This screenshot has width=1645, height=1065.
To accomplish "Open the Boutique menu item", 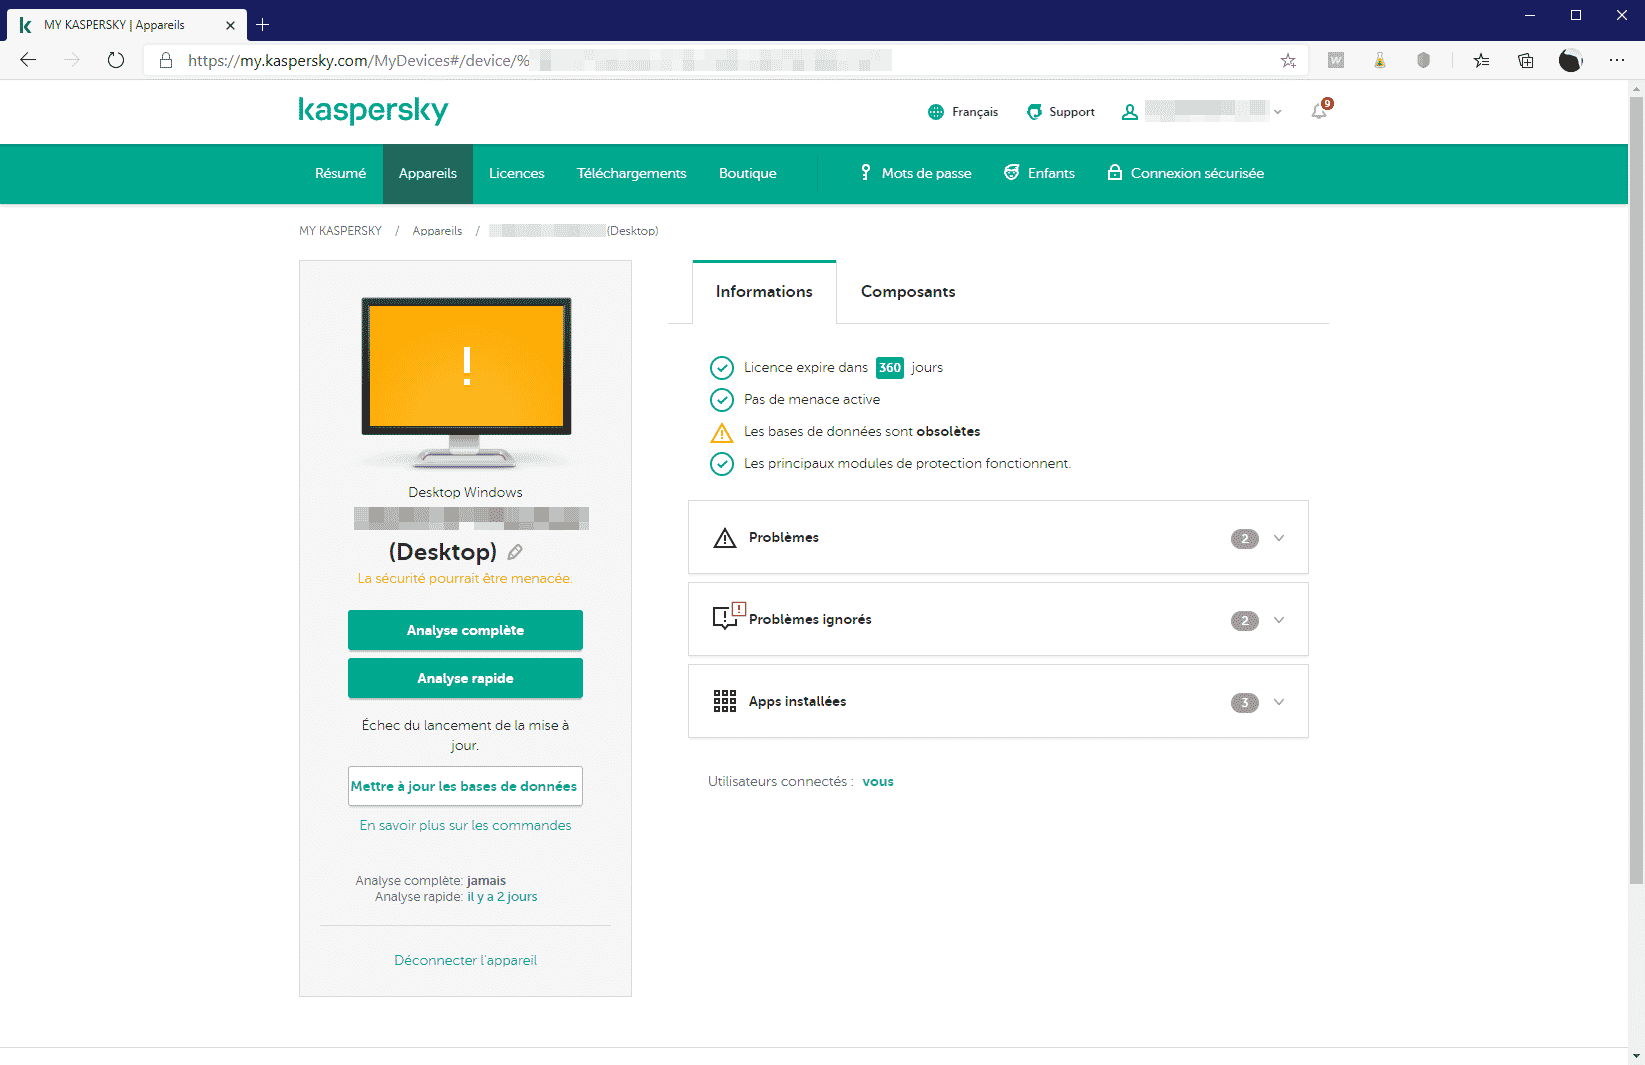I will point(748,173).
